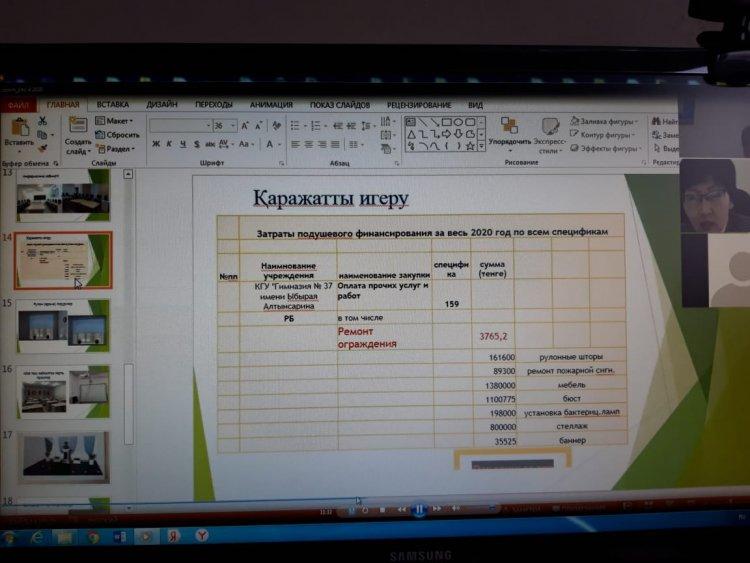Click the Вставить paste icon

[x=20, y=127]
